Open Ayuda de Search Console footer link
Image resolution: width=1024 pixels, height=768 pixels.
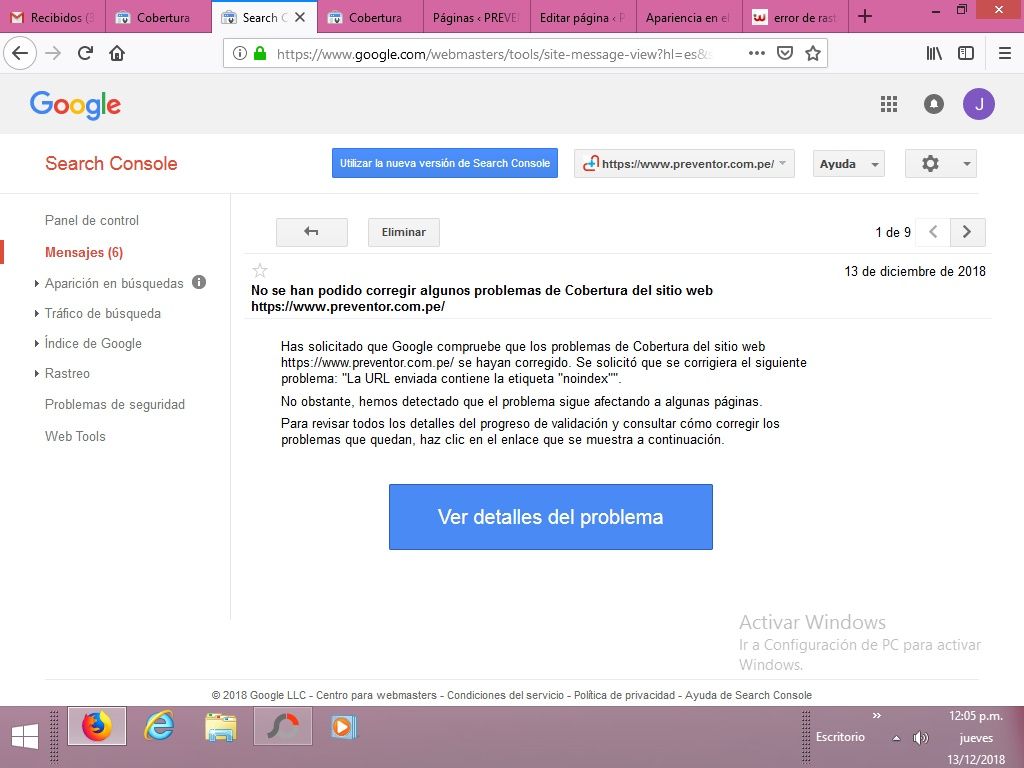click(748, 696)
